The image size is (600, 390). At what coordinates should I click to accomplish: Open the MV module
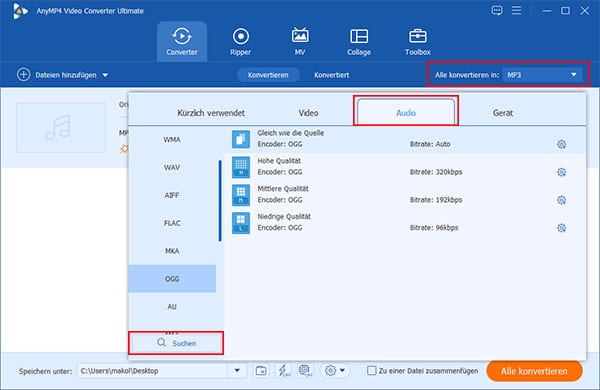[300, 42]
